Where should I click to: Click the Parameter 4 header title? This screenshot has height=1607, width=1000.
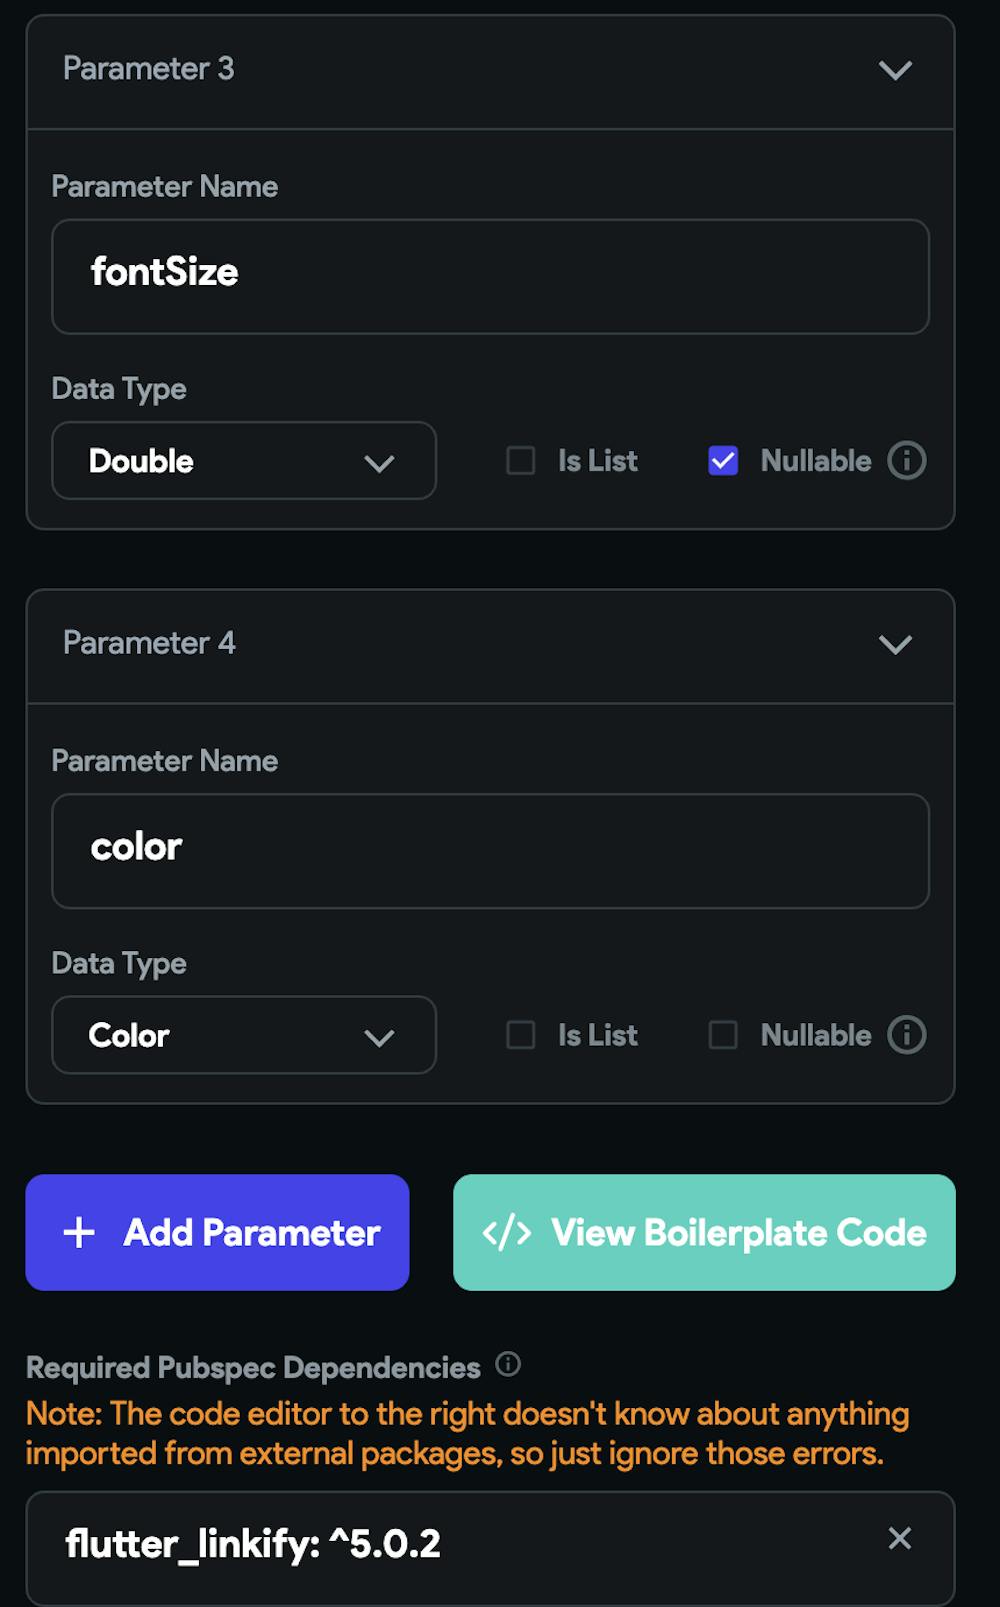pyautogui.click(x=149, y=643)
